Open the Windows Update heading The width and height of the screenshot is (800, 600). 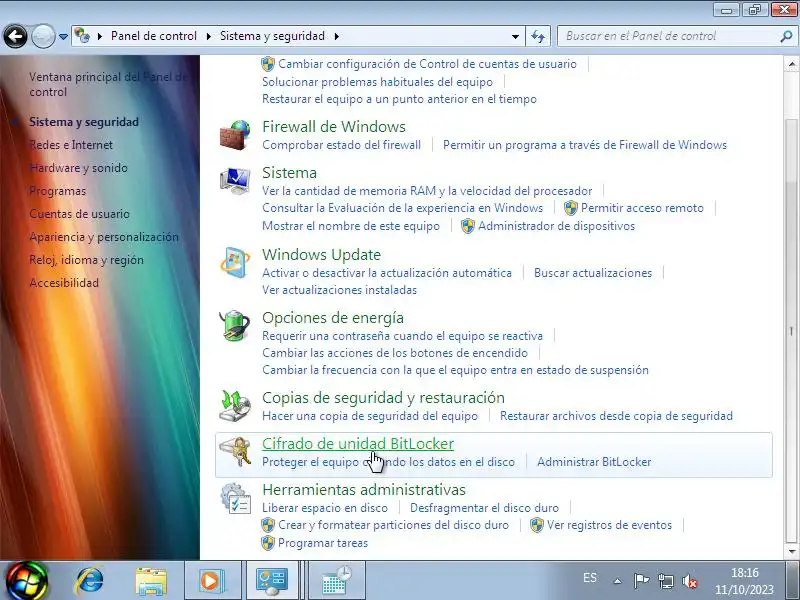[x=321, y=254]
